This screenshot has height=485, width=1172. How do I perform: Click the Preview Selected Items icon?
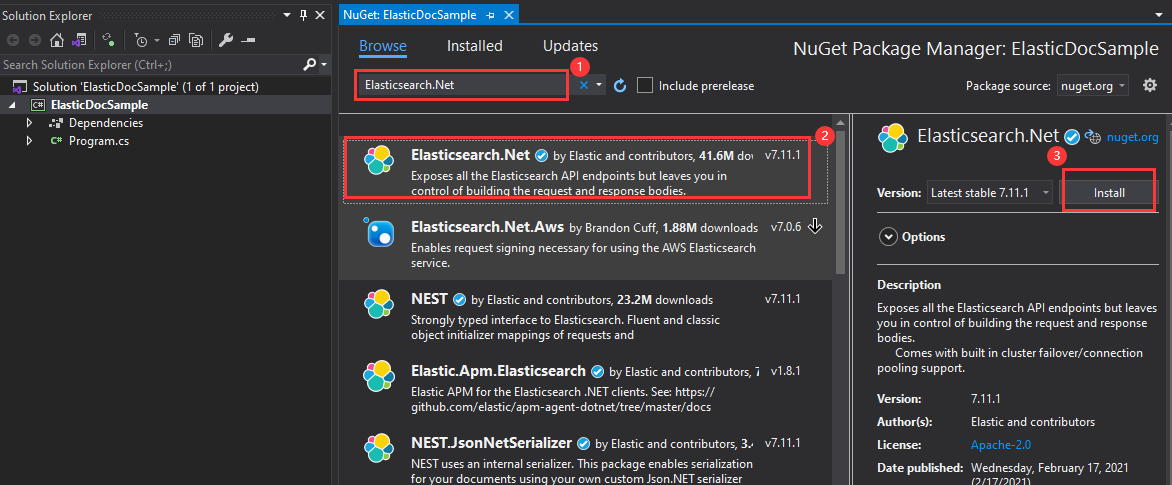point(248,40)
